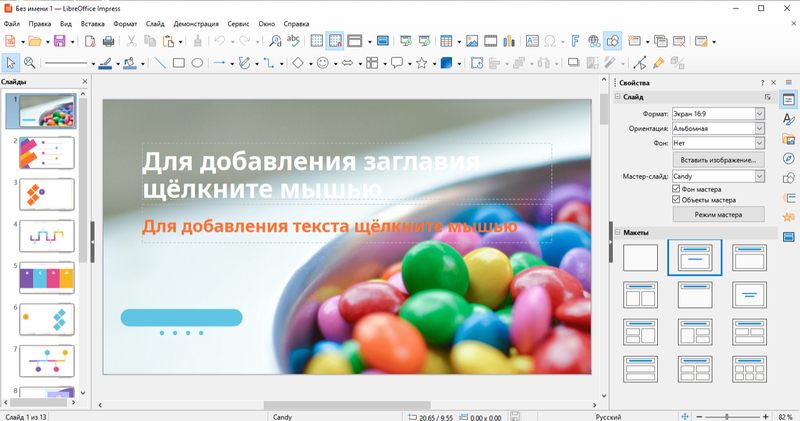This screenshot has height=421, width=800.
Task: Open the Line Color picker icon
Action: pyautogui.click(x=105, y=63)
